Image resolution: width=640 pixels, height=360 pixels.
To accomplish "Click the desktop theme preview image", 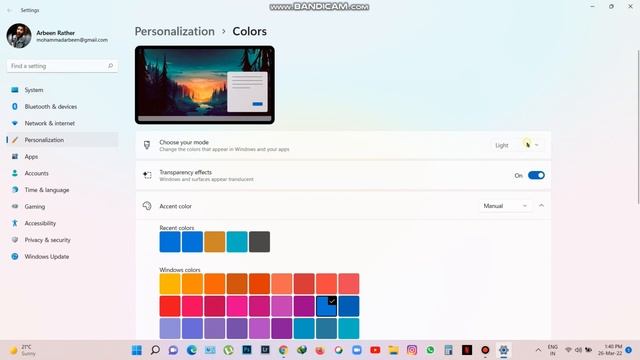I will 204,85.
